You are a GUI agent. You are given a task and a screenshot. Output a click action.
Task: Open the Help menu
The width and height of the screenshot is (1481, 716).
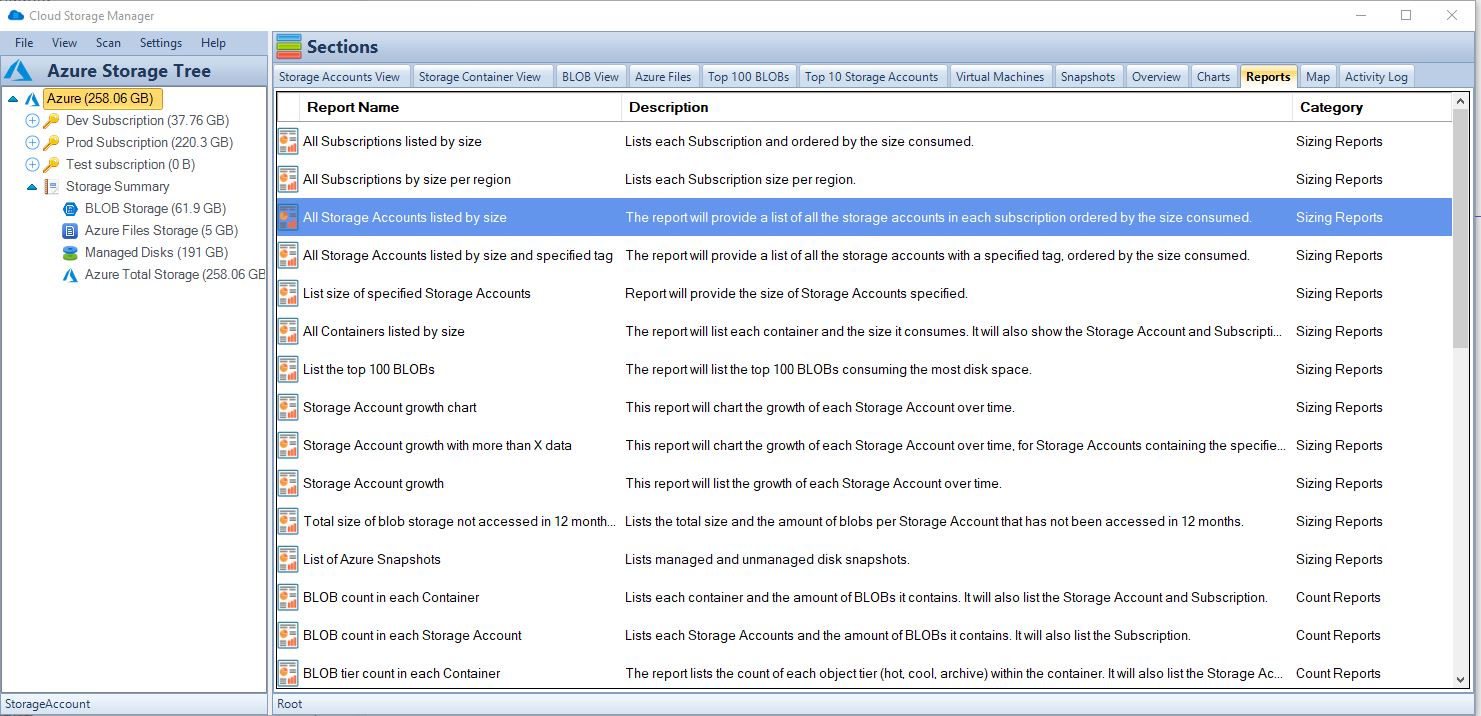pyautogui.click(x=213, y=43)
